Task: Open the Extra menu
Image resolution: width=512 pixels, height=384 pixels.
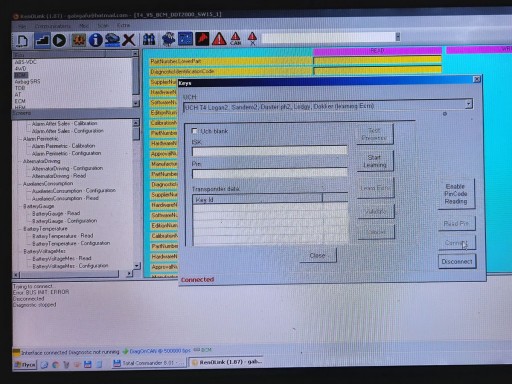Action: point(123,25)
